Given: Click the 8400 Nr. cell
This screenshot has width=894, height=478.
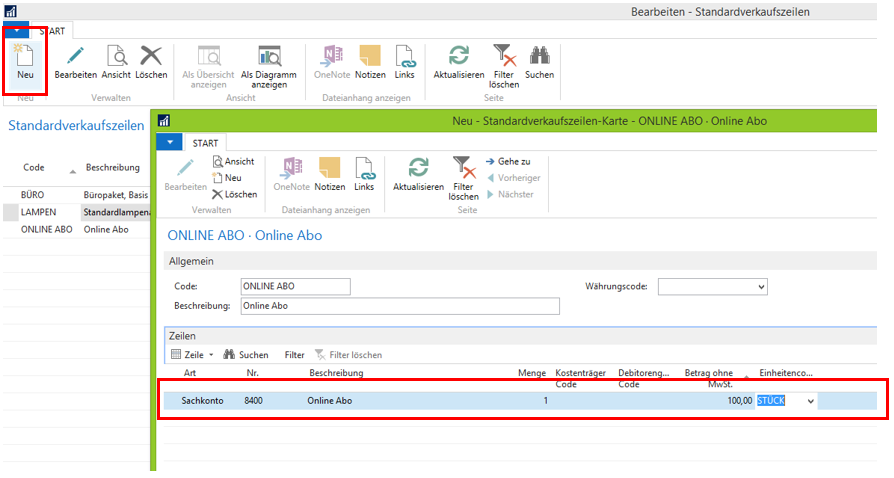Looking at the screenshot, I should [254, 401].
